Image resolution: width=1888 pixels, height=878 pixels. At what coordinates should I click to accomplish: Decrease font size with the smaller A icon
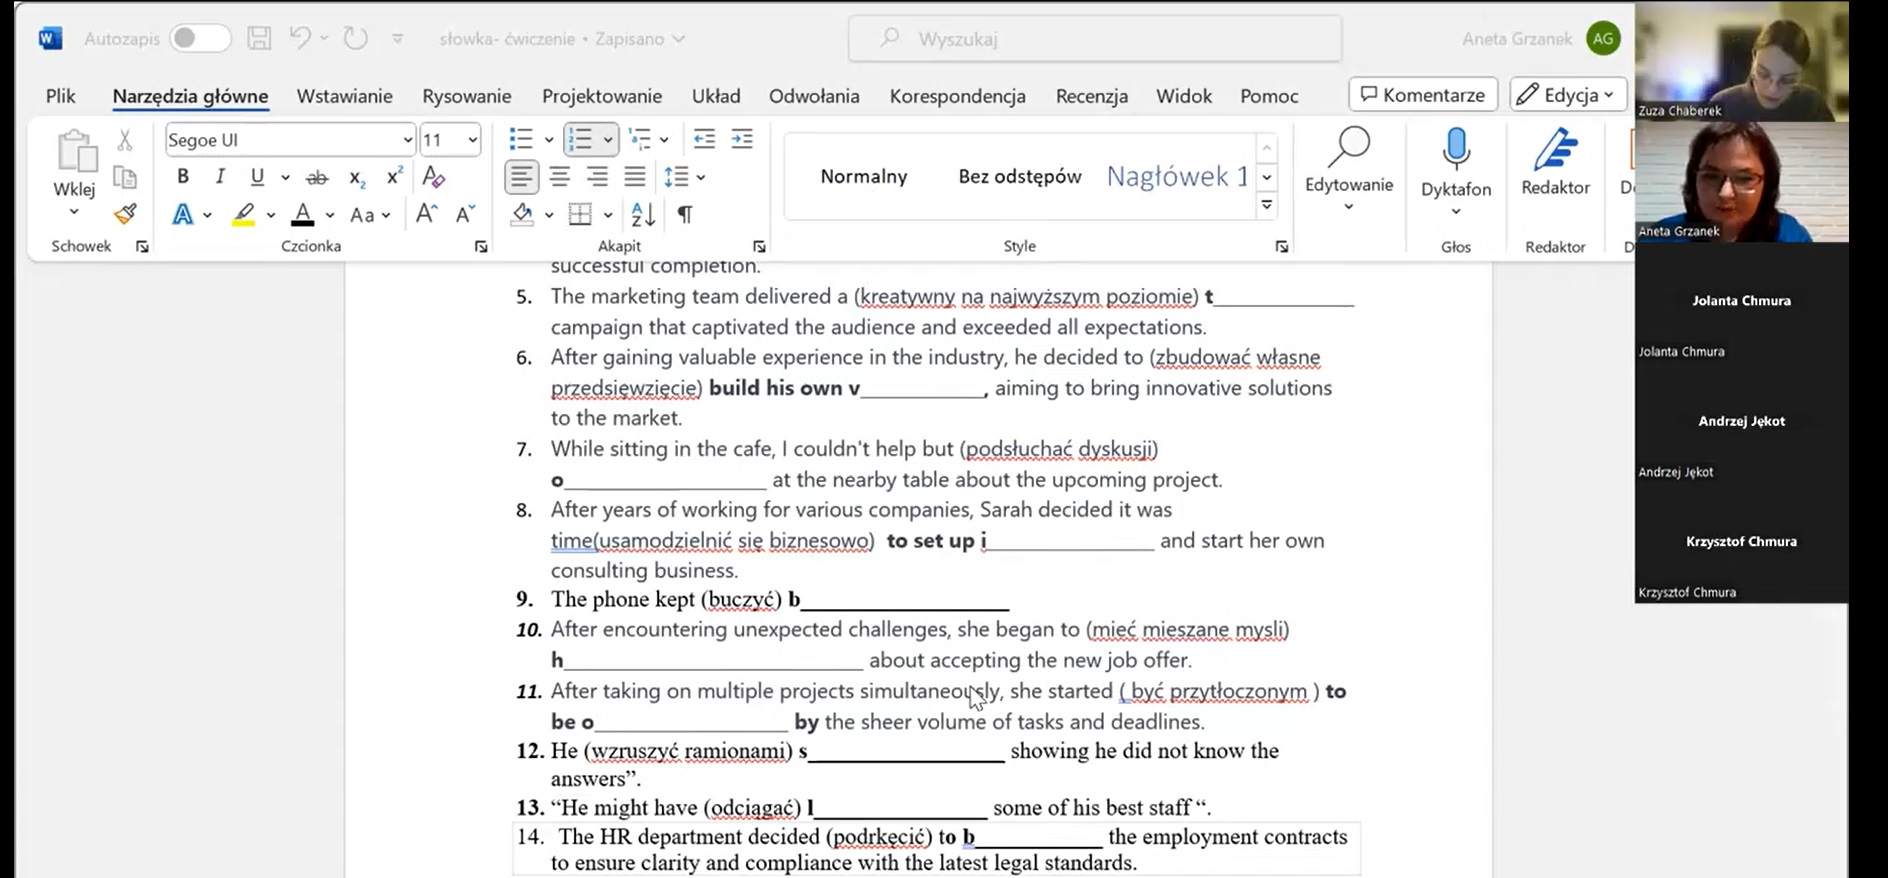pyautogui.click(x=465, y=214)
